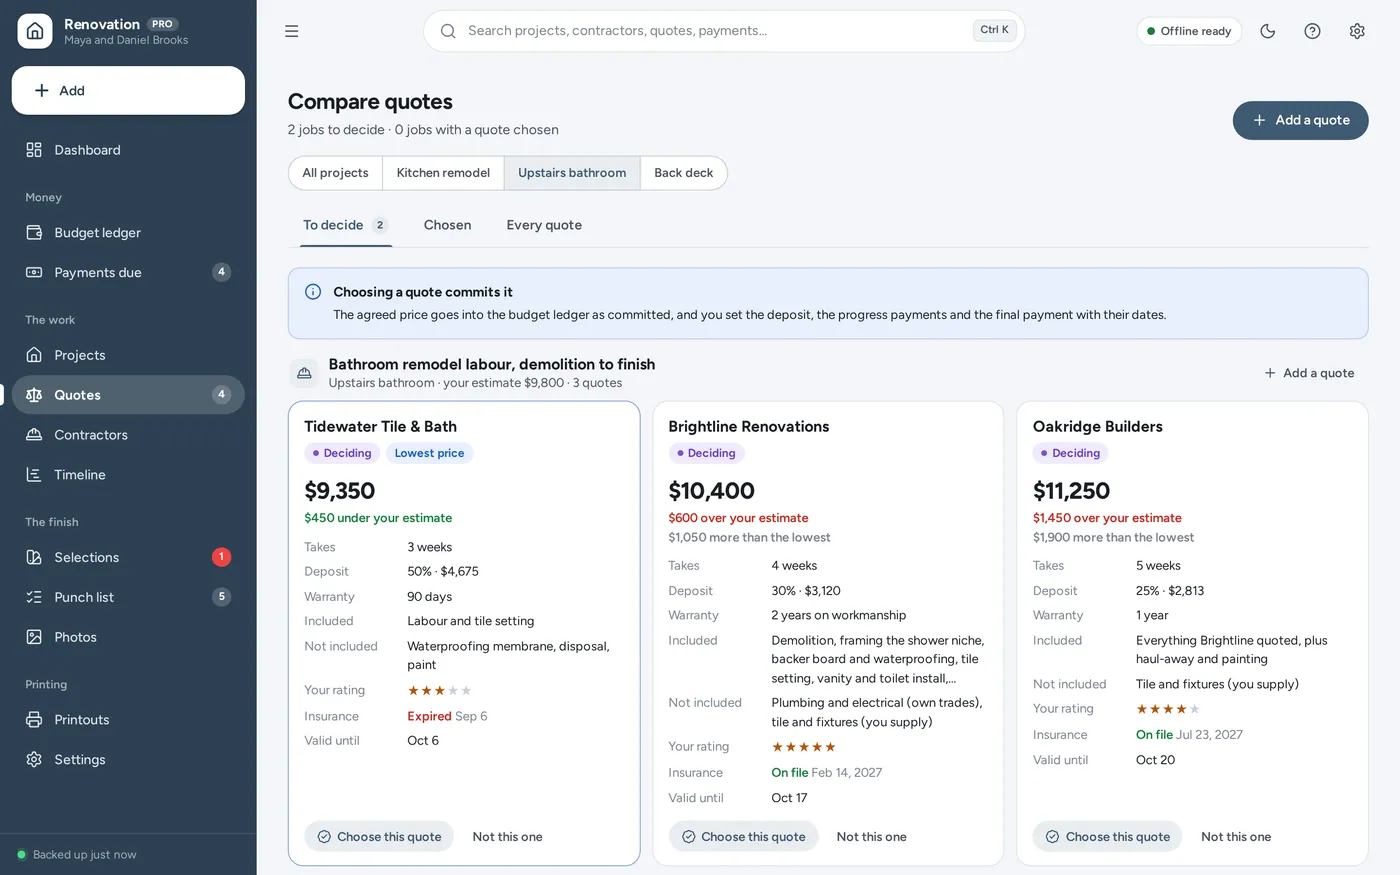Switch to dark mode via moon icon
This screenshot has height=875, width=1400.
pyautogui.click(x=1268, y=31)
